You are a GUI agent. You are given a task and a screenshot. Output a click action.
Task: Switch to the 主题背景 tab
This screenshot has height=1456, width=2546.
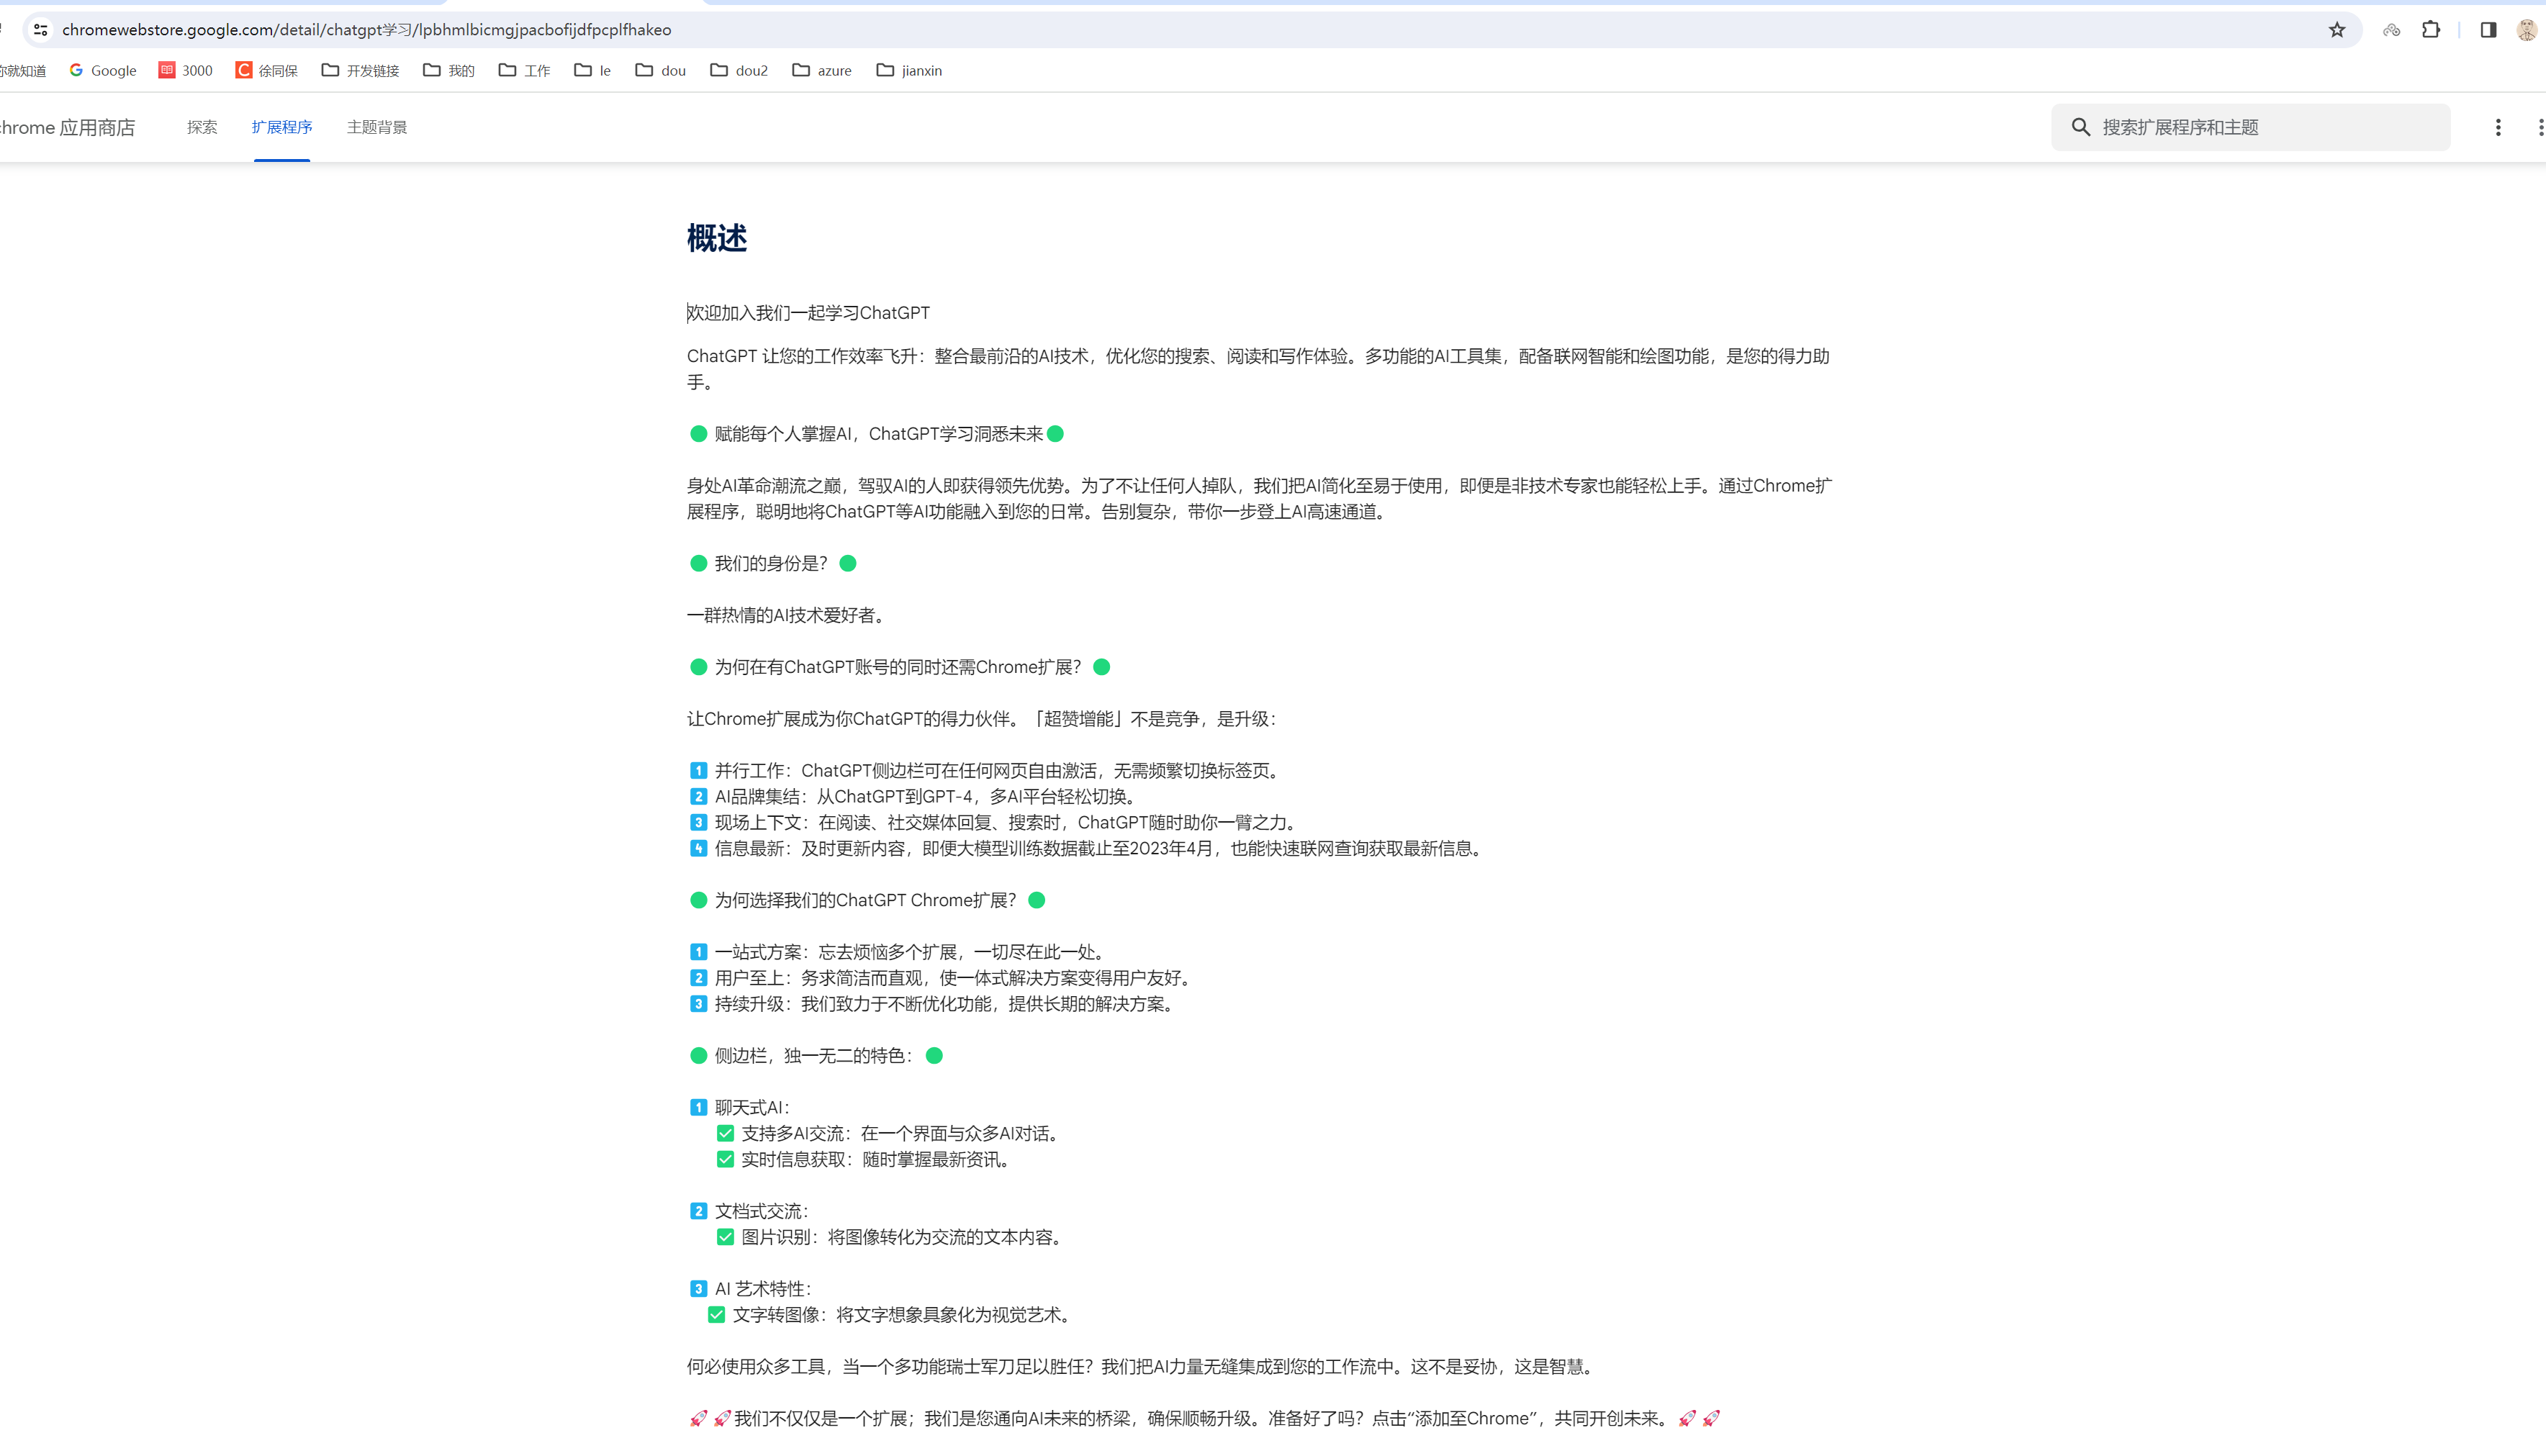pyautogui.click(x=377, y=127)
